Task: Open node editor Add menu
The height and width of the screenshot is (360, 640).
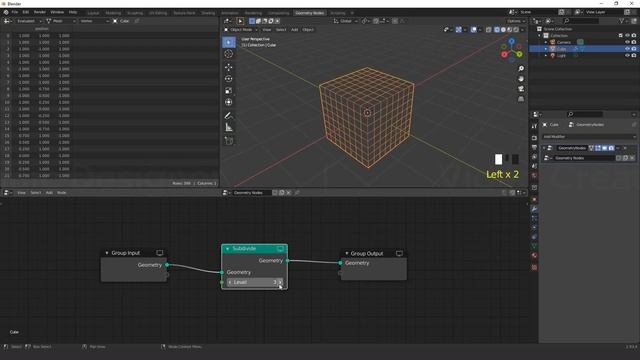Action: pyautogui.click(x=49, y=193)
